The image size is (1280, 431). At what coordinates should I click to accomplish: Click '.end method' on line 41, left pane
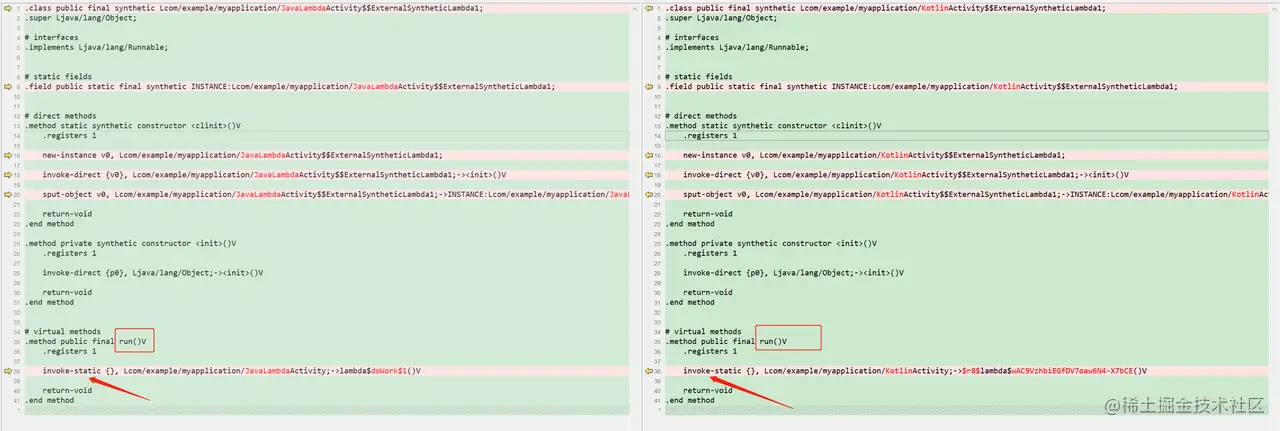tap(49, 400)
